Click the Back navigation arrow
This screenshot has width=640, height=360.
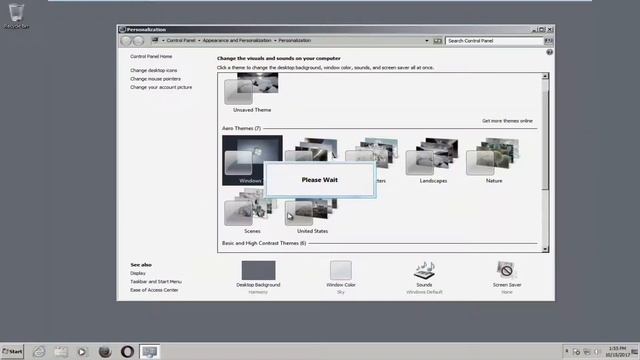126,40
